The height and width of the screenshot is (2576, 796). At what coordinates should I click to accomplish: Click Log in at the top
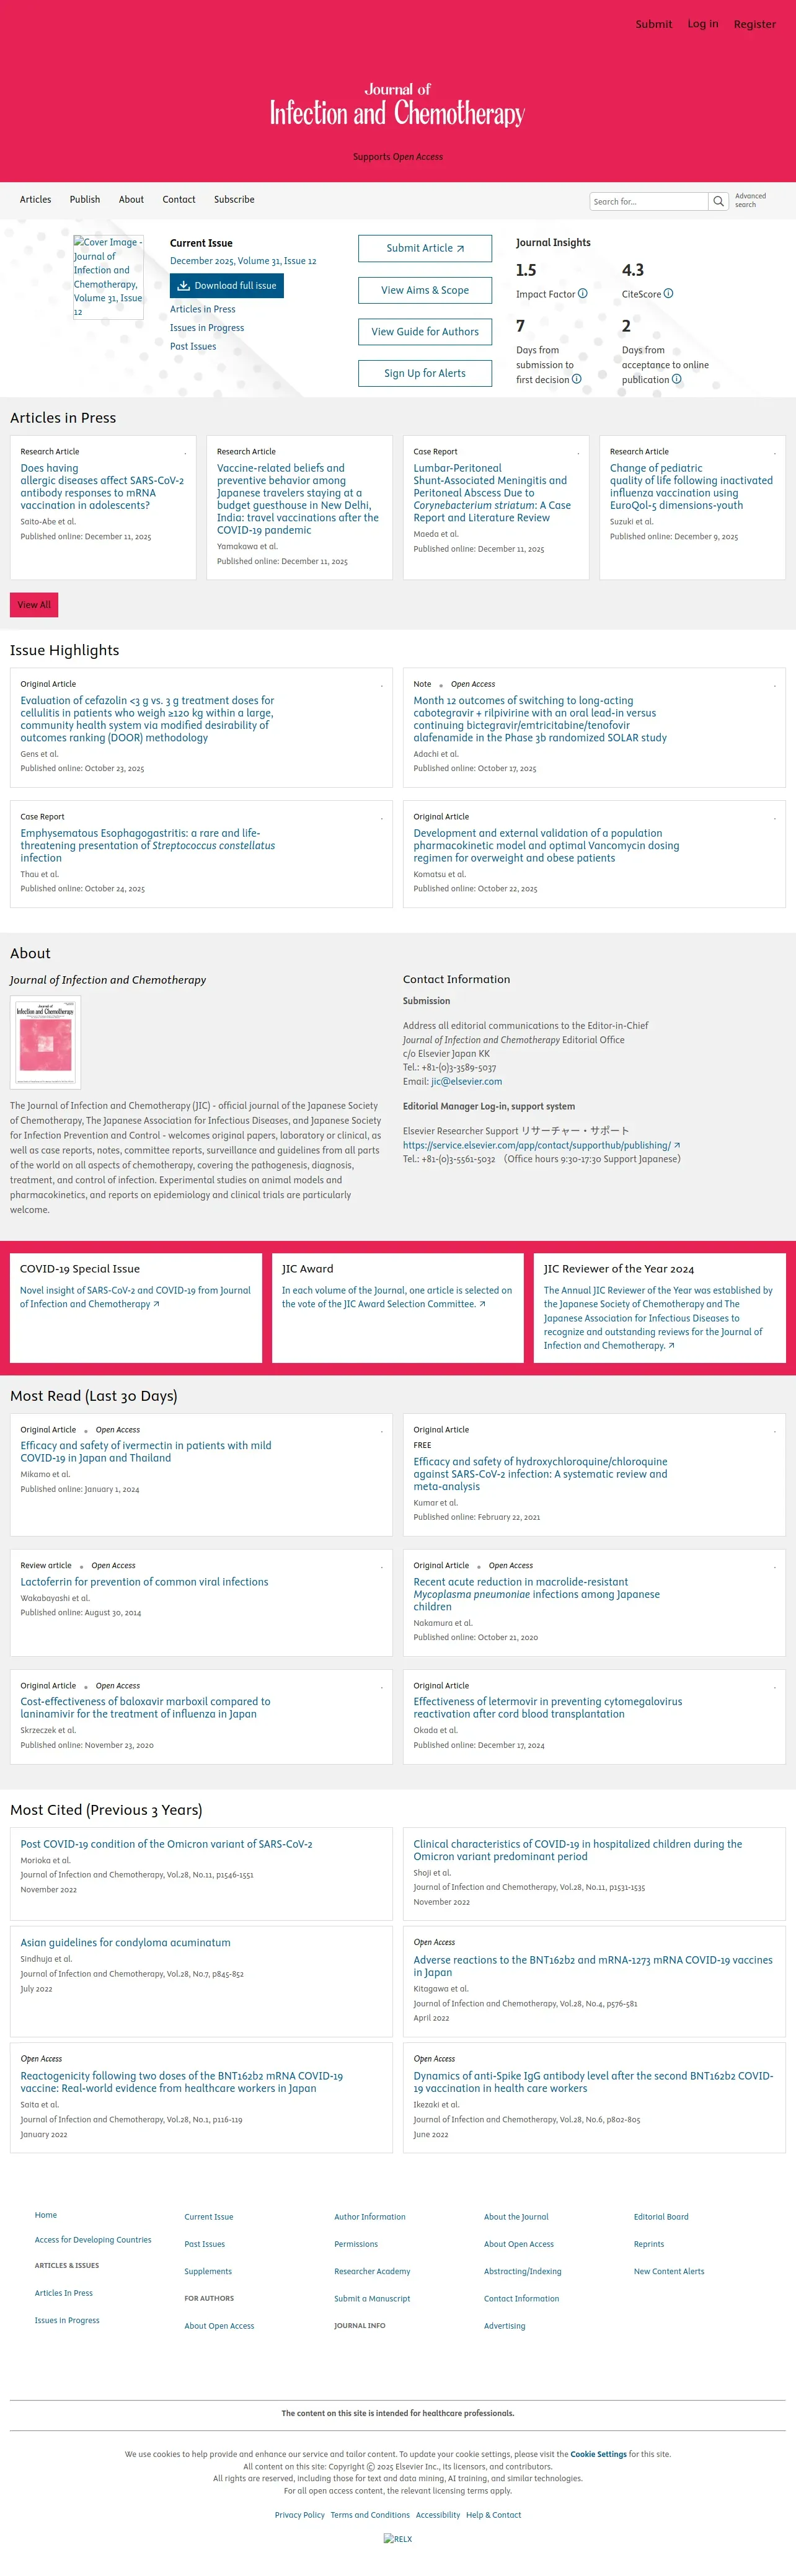[703, 24]
